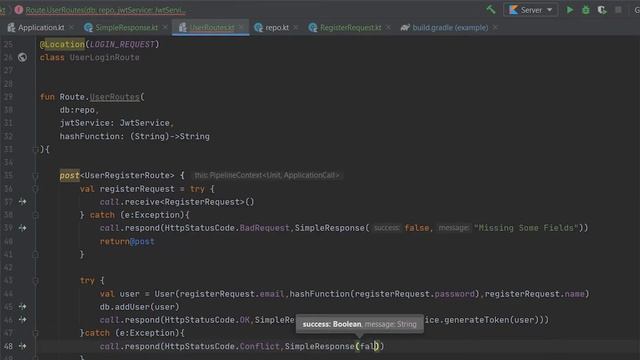Image resolution: width=640 pixels, height=360 pixels.
Task: Run with coverage using the shield icon
Action: pos(602,10)
